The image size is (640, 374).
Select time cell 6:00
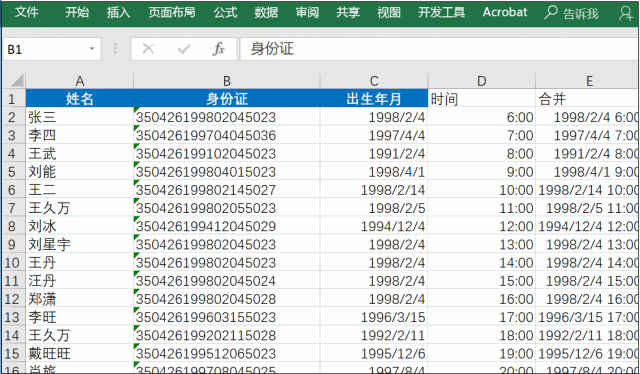click(482, 117)
